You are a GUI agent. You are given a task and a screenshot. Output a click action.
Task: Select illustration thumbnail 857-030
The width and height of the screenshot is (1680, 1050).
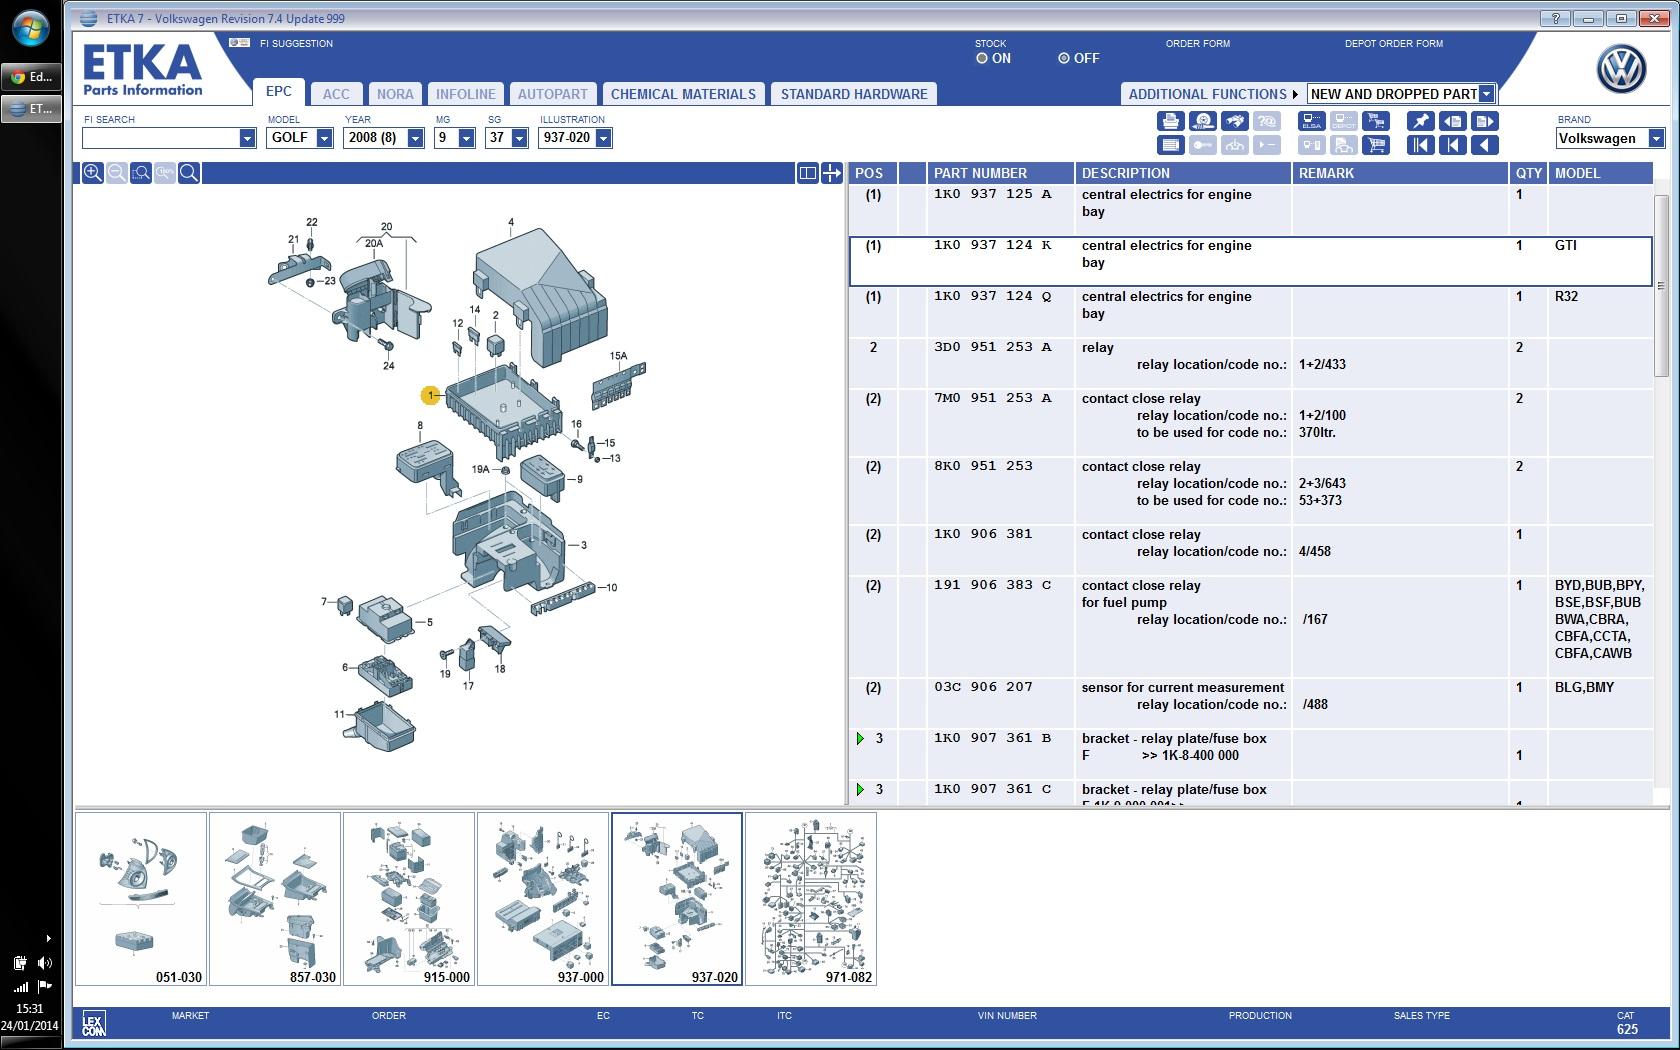pos(275,899)
